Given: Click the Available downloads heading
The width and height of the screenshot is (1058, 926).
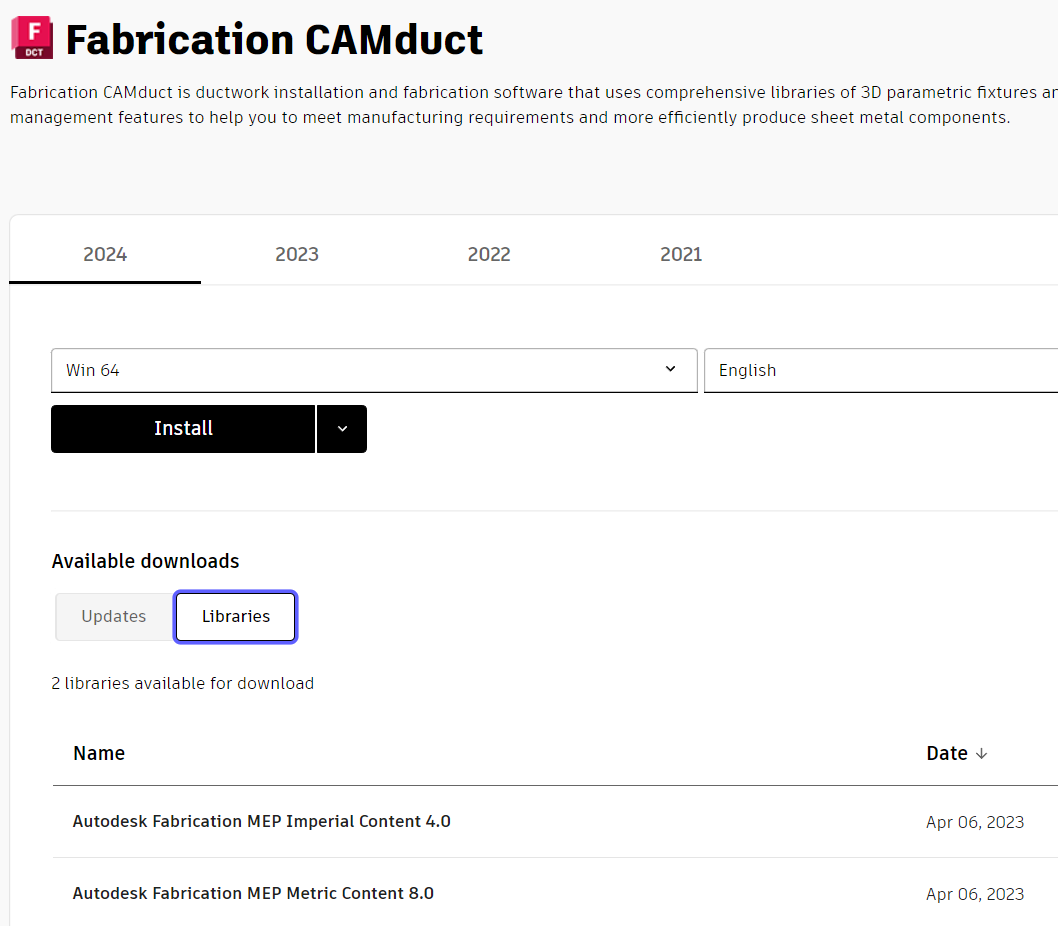Looking at the screenshot, I should [x=146, y=561].
